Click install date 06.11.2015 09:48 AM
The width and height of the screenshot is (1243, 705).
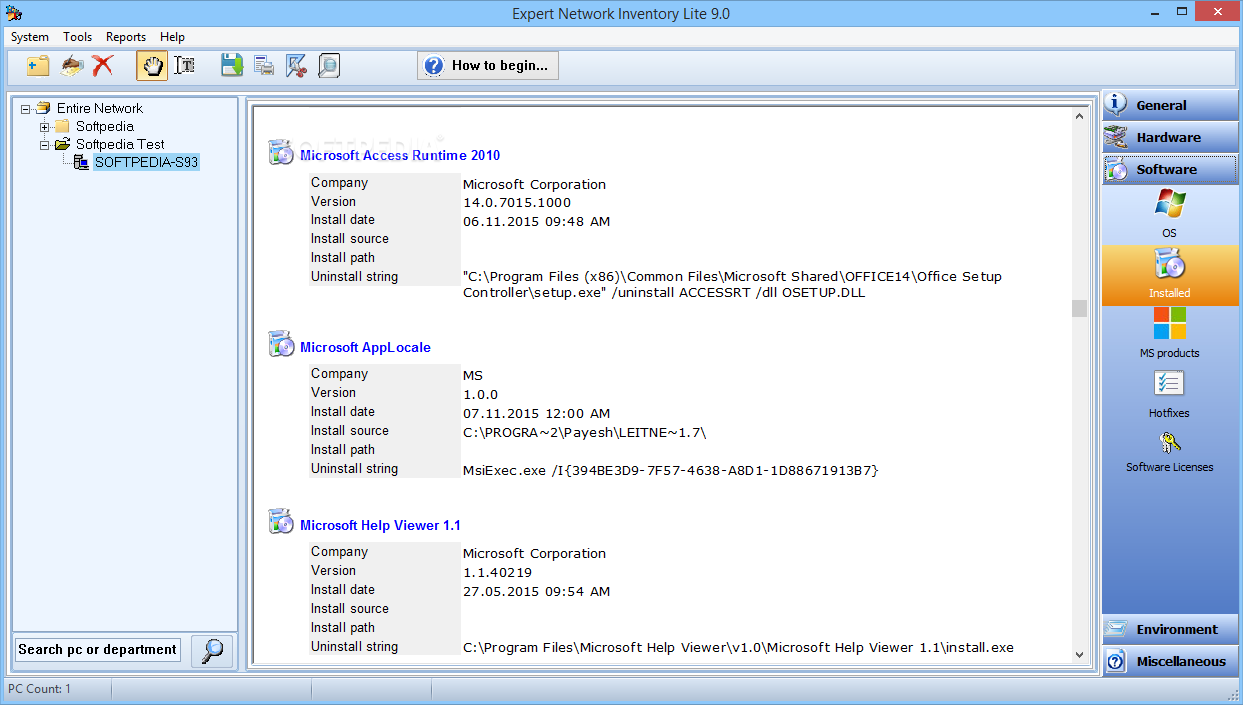[536, 222]
